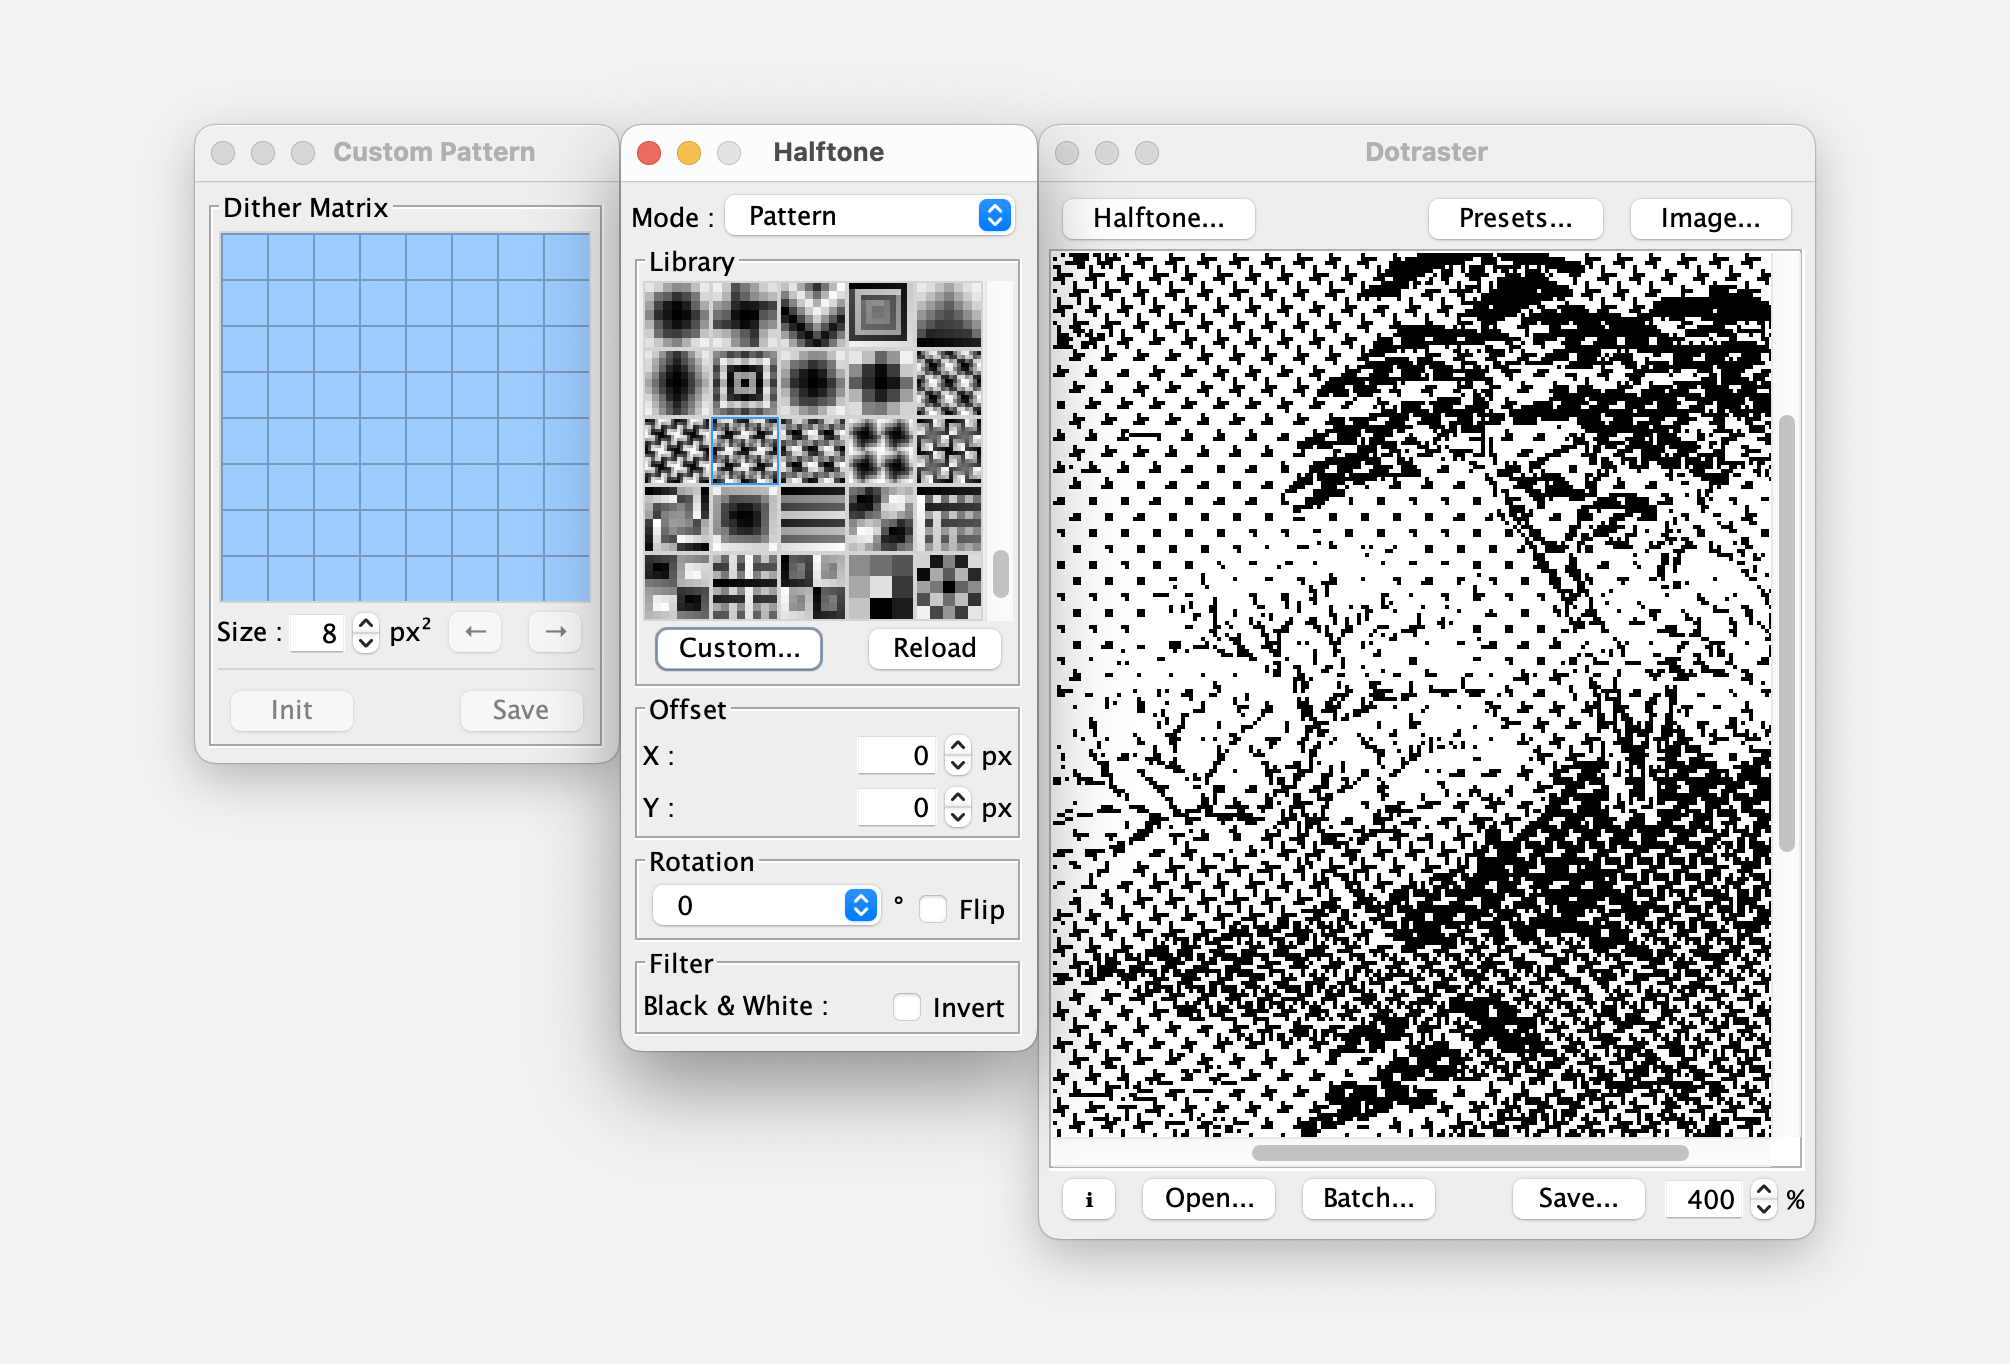The width and height of the screenshot is (2010, 1364).
Task: Click the Save... button in Dotraster
Action: tap(1577, 1199)
